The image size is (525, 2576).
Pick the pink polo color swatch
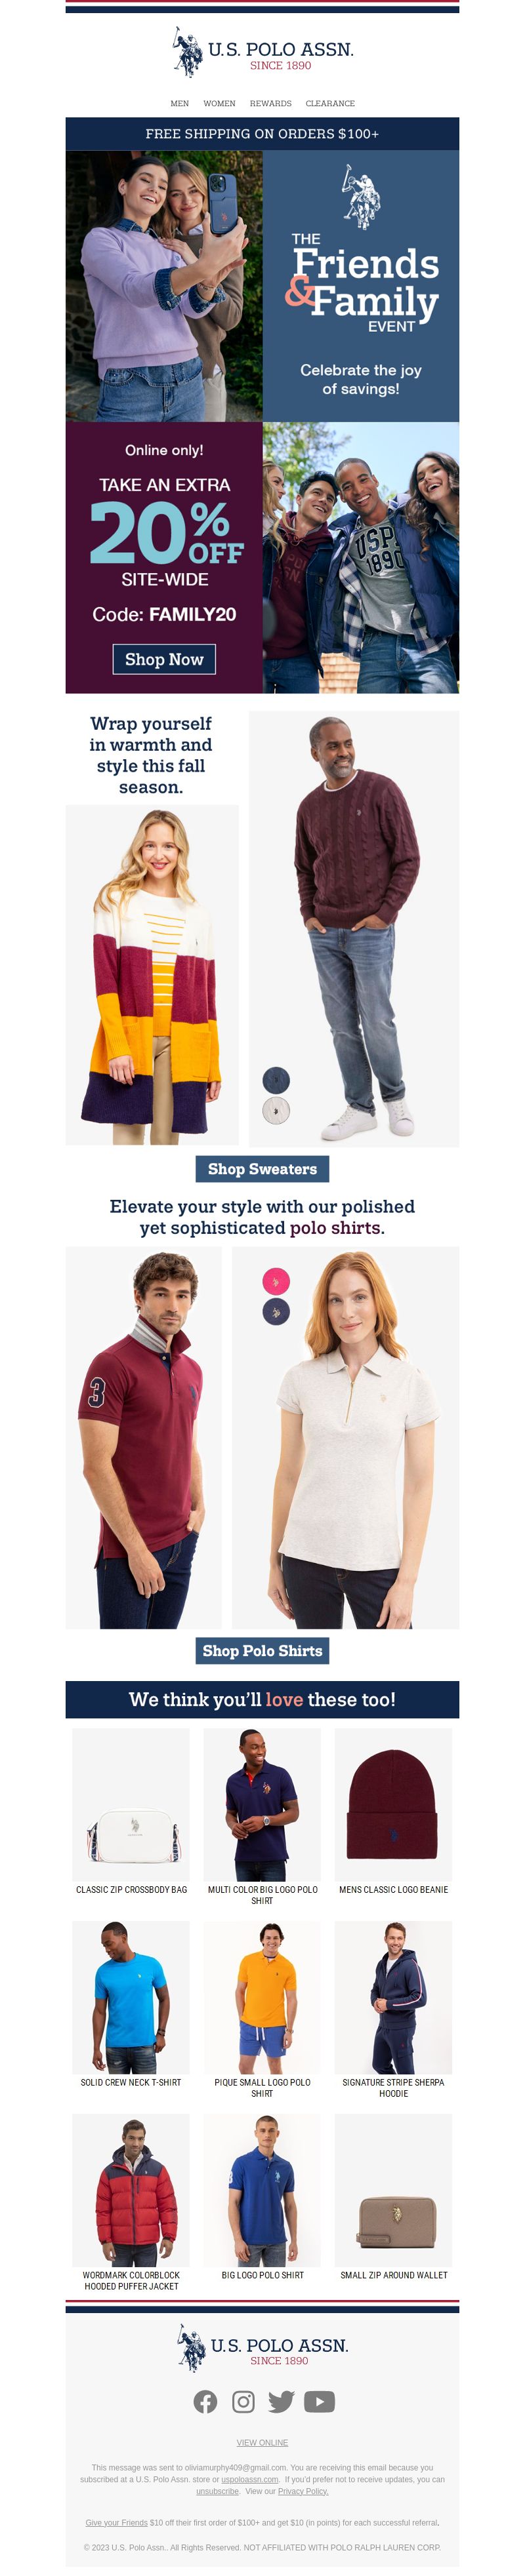coord(276,1281)
